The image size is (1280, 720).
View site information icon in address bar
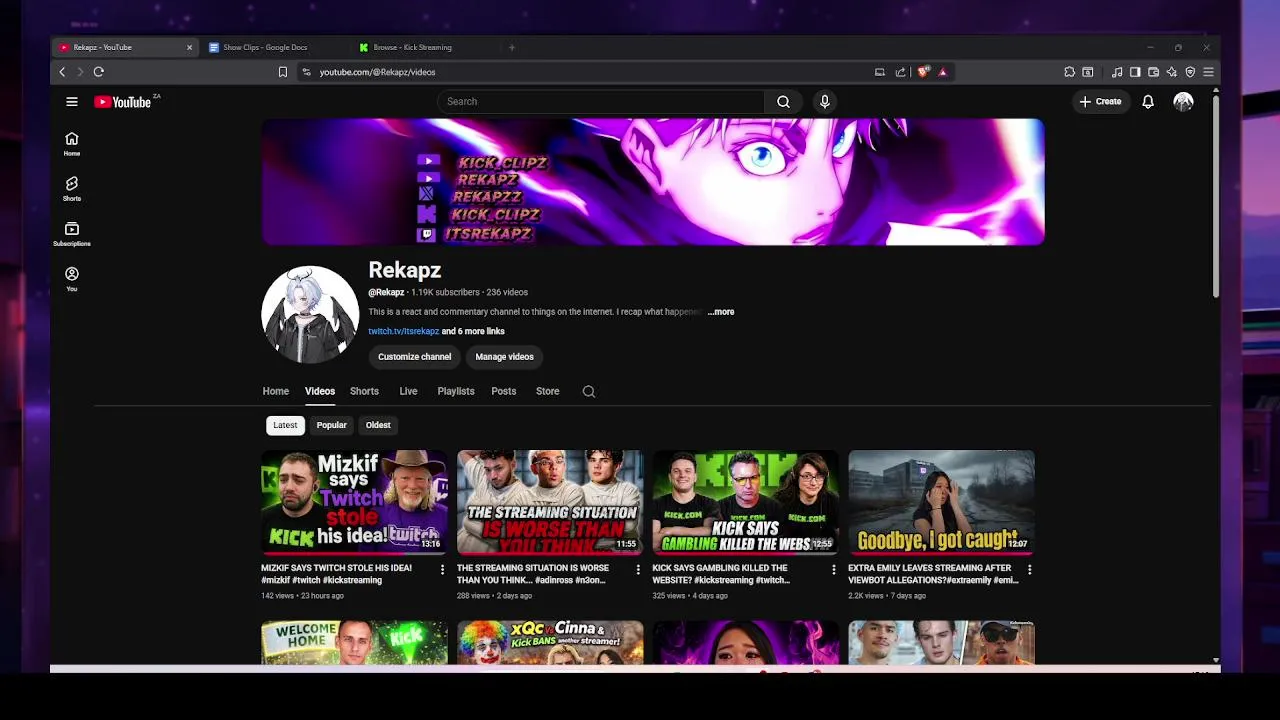(x=307, y=72)
